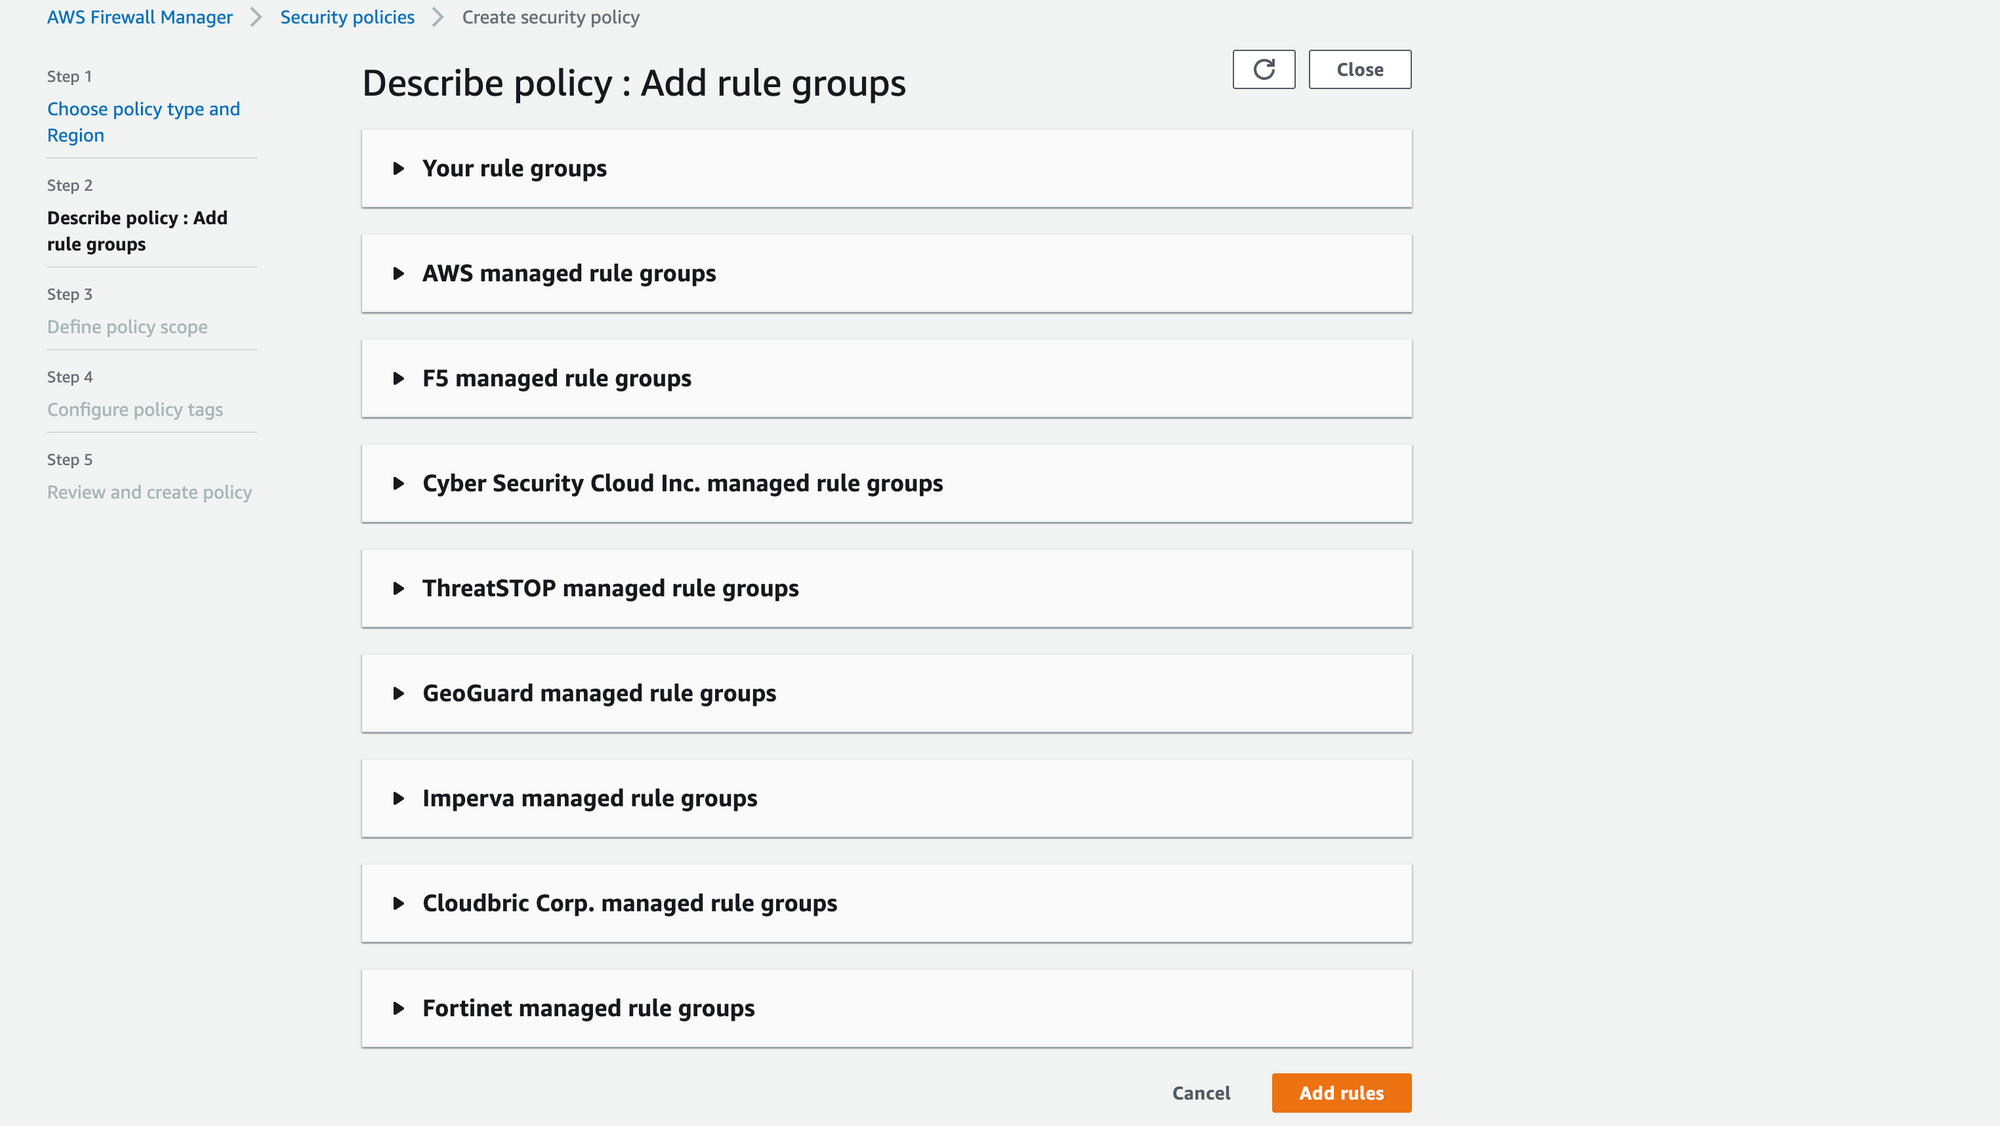
Task: Click the refresh icon button
Action: pos(1263,69)
